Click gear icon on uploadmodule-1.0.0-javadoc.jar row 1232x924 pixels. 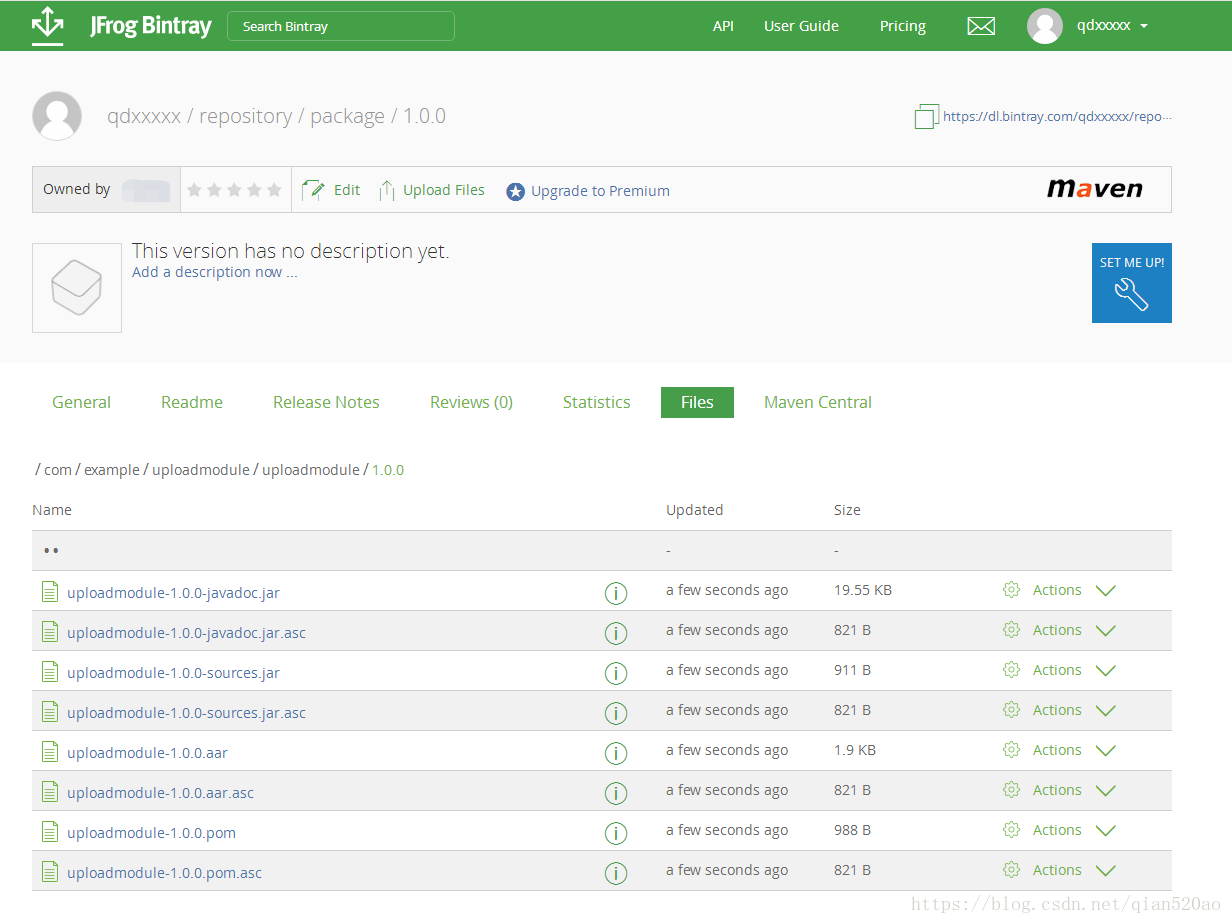pyautogui.click(x=1011, y=590)
